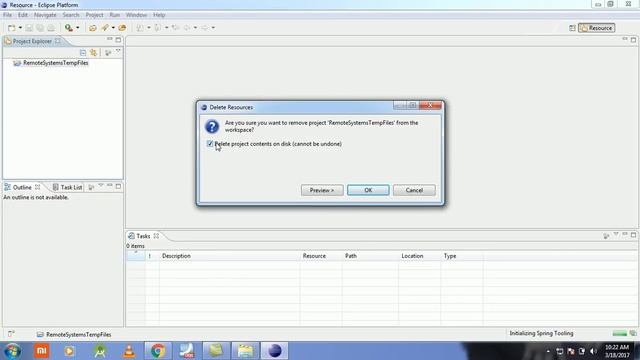Click the External Tools run icon
Screen dimensions: 640x360
pos(69,28)
